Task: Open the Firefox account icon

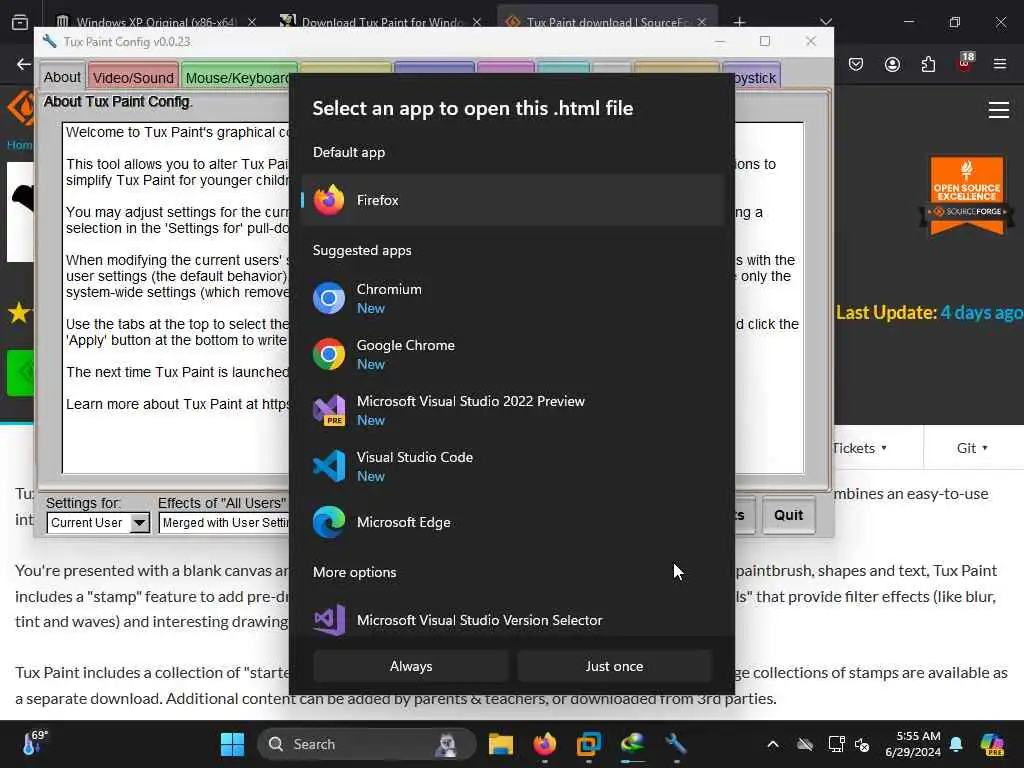Action: pyautogui.click(x=892, y=64)
